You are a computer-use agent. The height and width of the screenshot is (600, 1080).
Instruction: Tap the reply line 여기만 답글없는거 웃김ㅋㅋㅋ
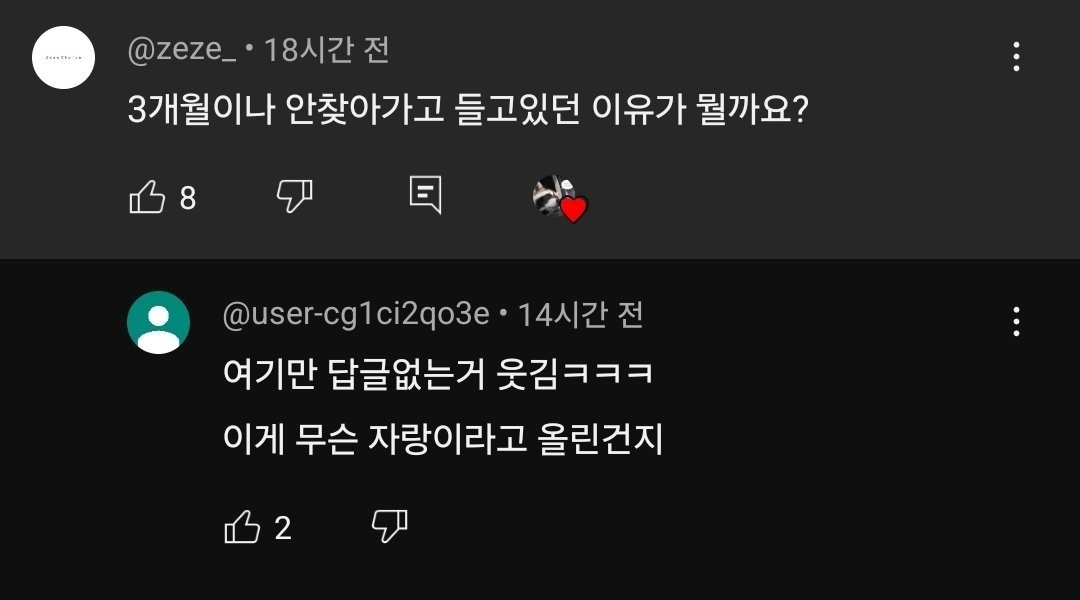[438, 376]
